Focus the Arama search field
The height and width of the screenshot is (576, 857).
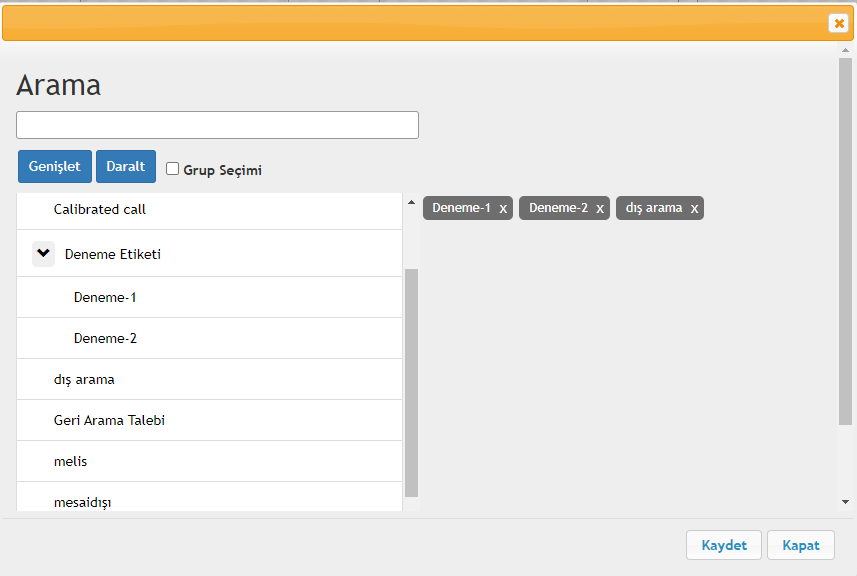coord(218,125)
